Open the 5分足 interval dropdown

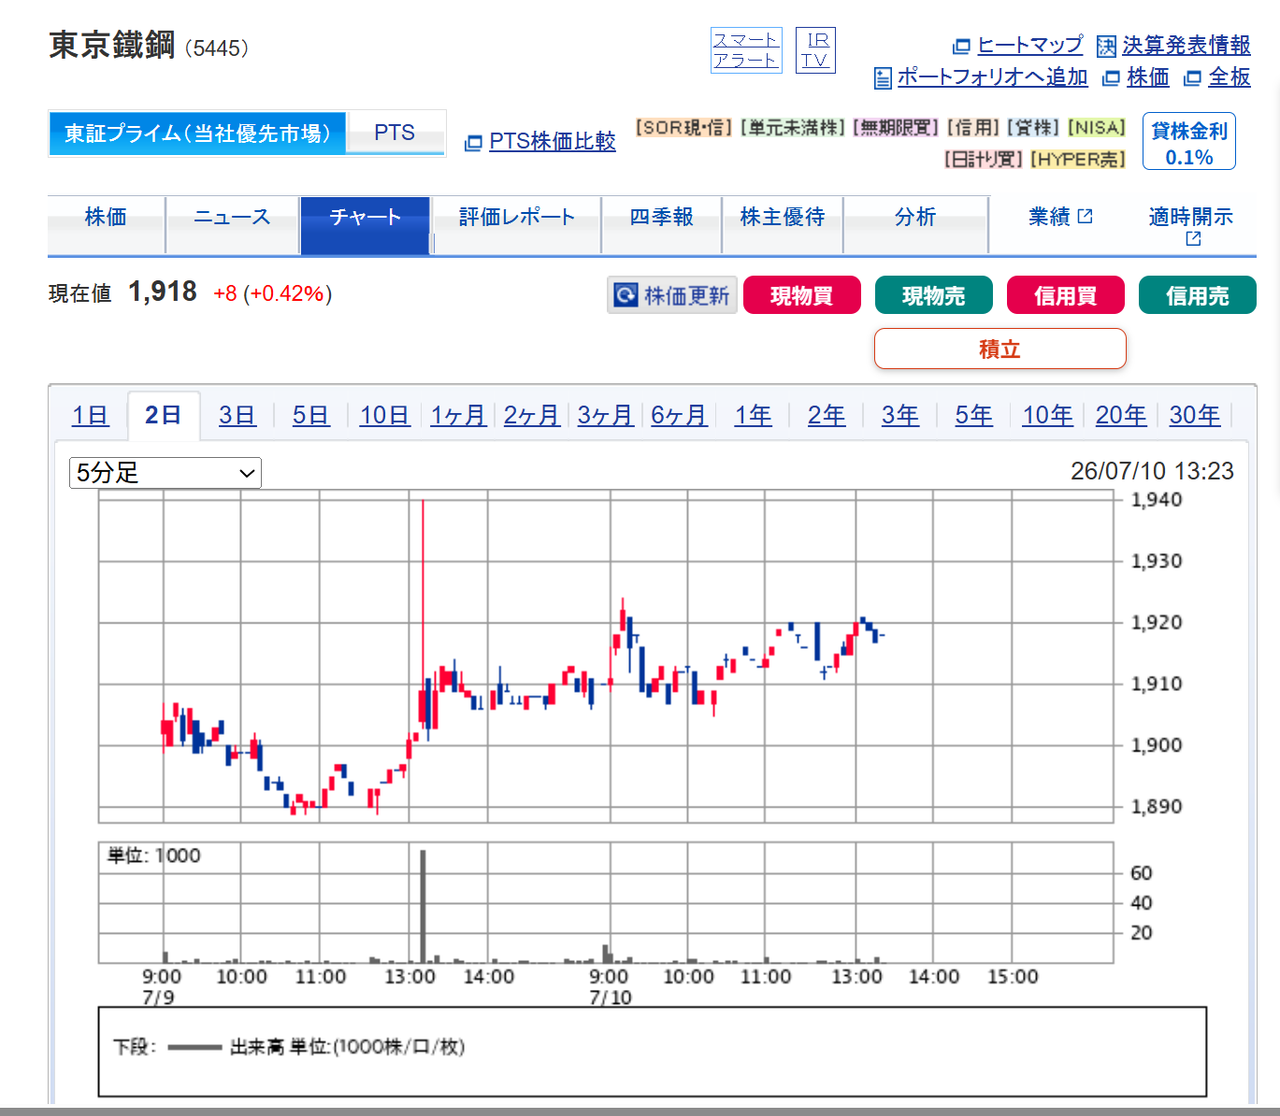(x=165, y=473)
